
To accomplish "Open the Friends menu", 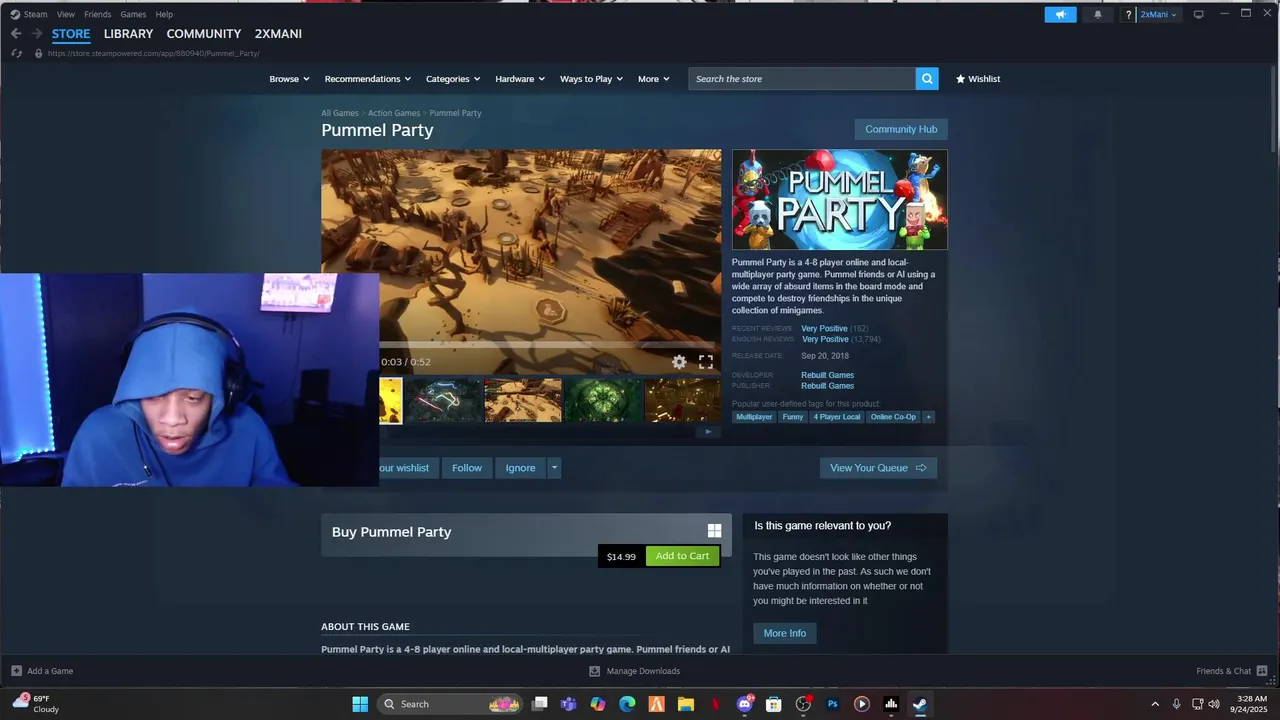I will [x=97, y=14].
